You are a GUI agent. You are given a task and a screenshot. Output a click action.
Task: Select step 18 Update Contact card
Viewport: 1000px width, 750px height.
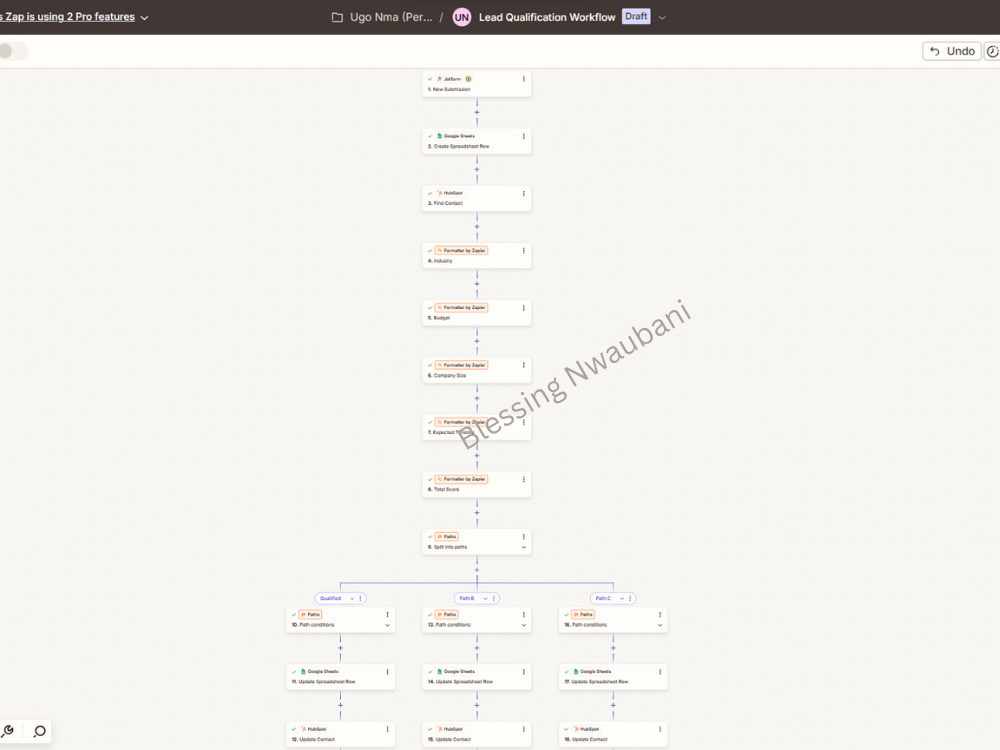613,734
